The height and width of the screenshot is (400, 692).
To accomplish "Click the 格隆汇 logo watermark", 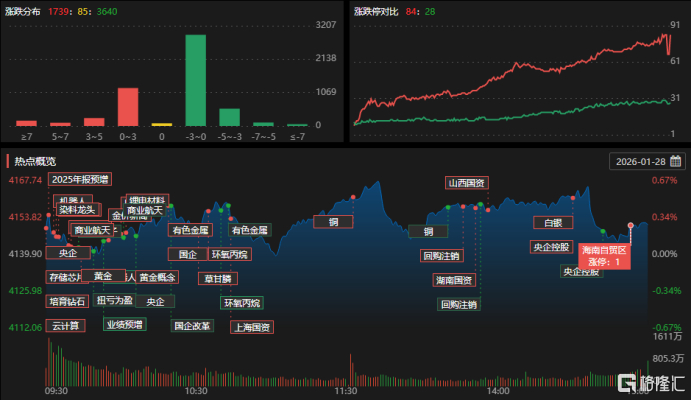I will (x=651, y=383).
